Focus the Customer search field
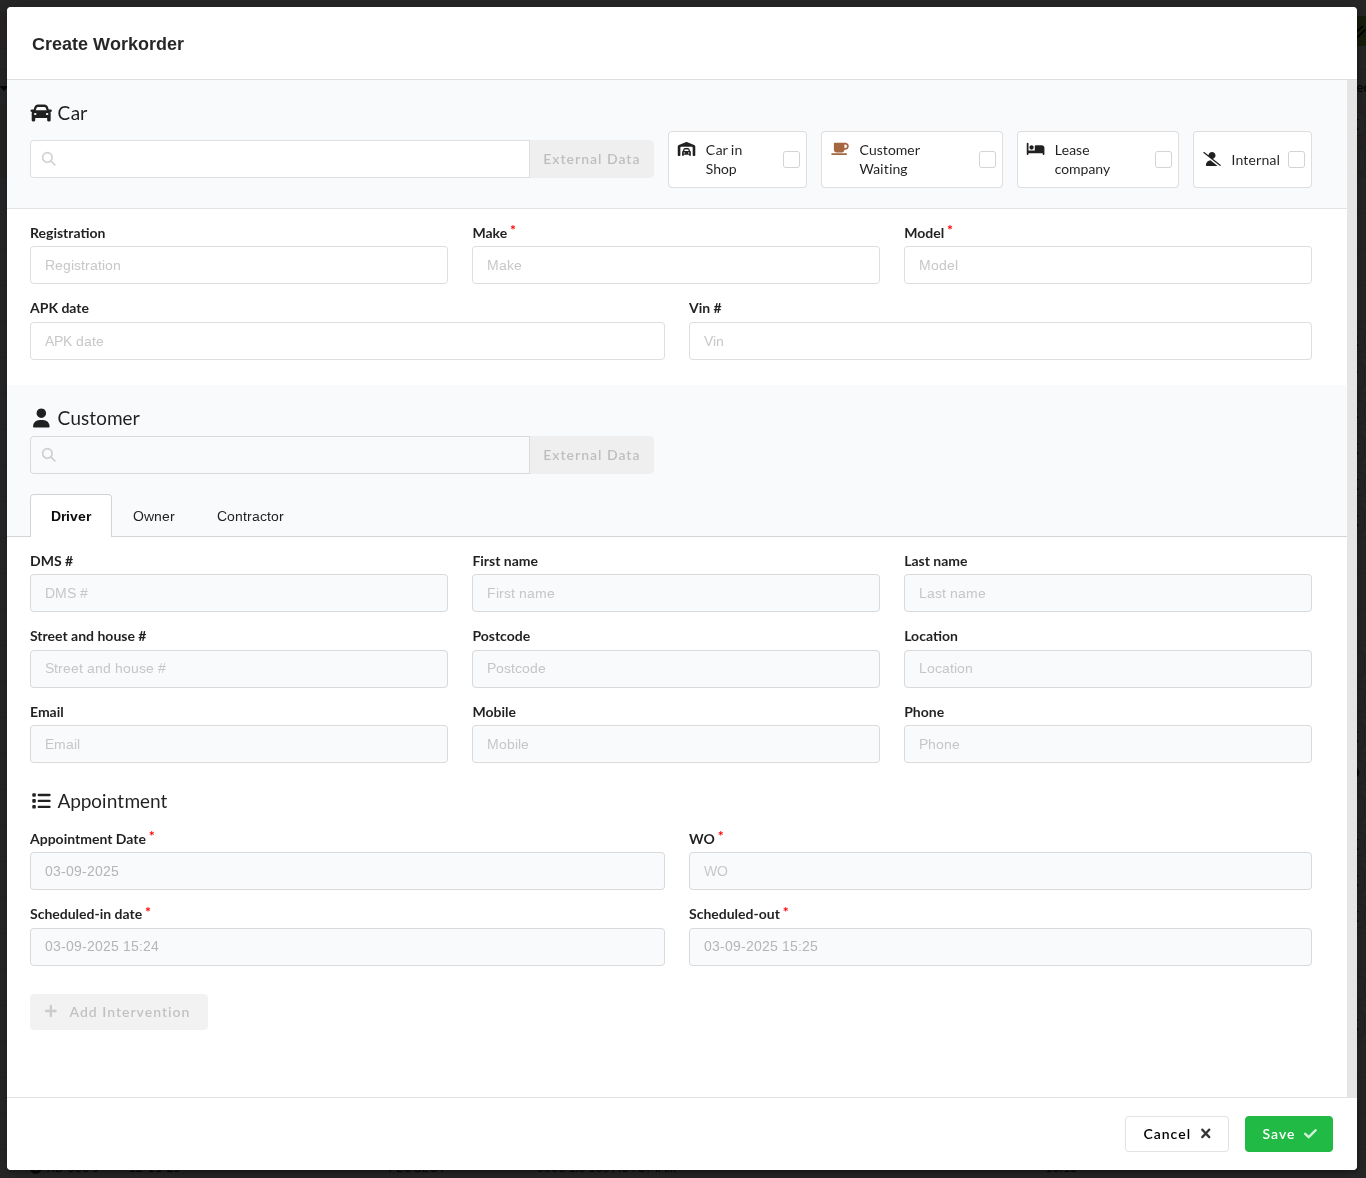Viewport: 1366px width, 1178px height. tap(280, 455)
